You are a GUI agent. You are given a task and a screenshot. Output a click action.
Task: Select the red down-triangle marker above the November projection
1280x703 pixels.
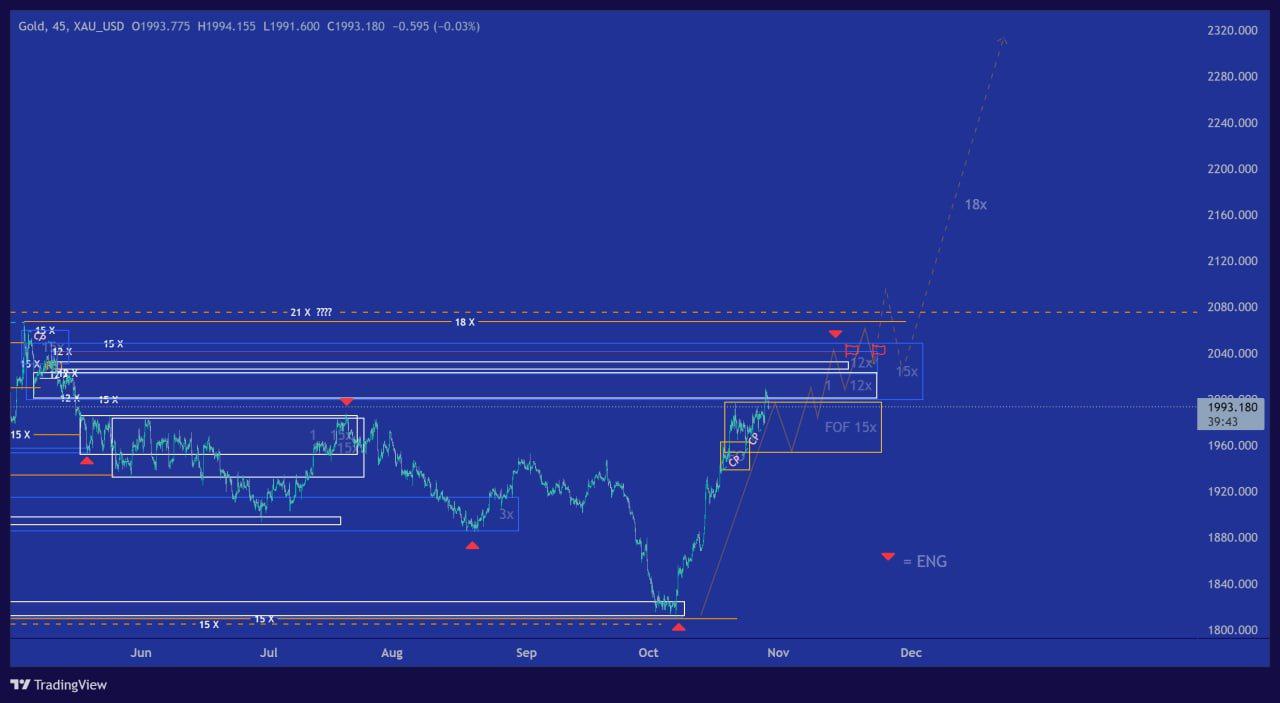tap(835, 333)
